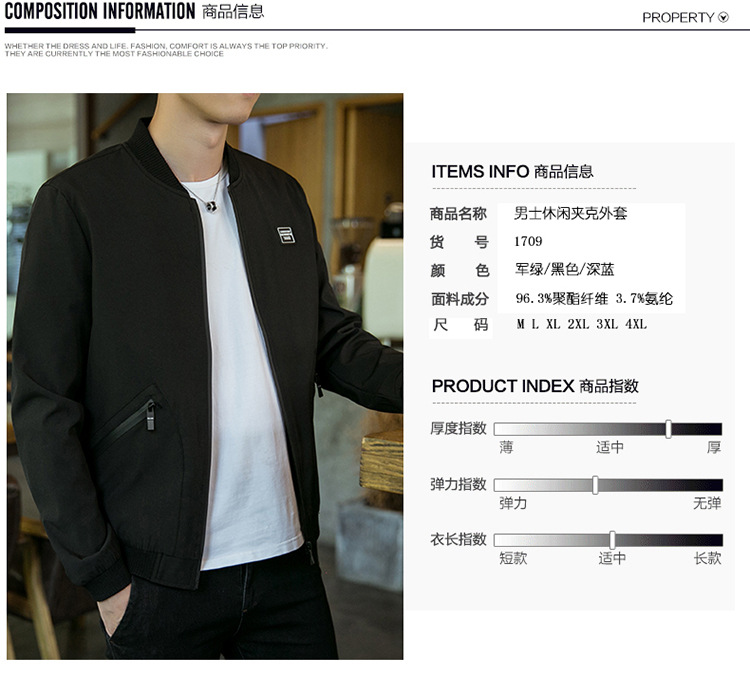
Task: Click the PRODUCT INDEX heading
Action: point(535,386)
